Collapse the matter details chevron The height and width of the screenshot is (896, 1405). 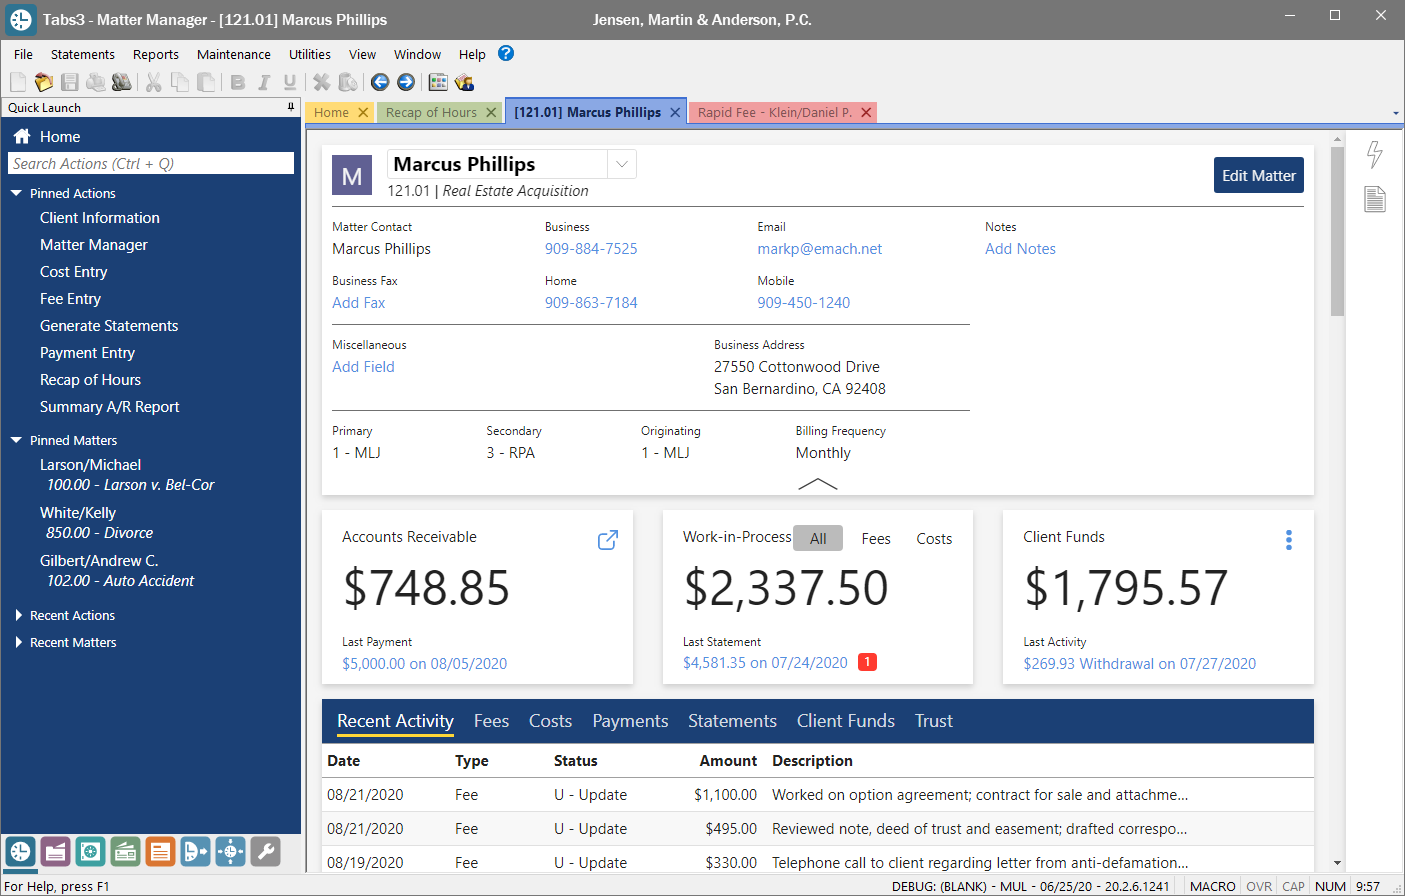[x=818, y=484]
